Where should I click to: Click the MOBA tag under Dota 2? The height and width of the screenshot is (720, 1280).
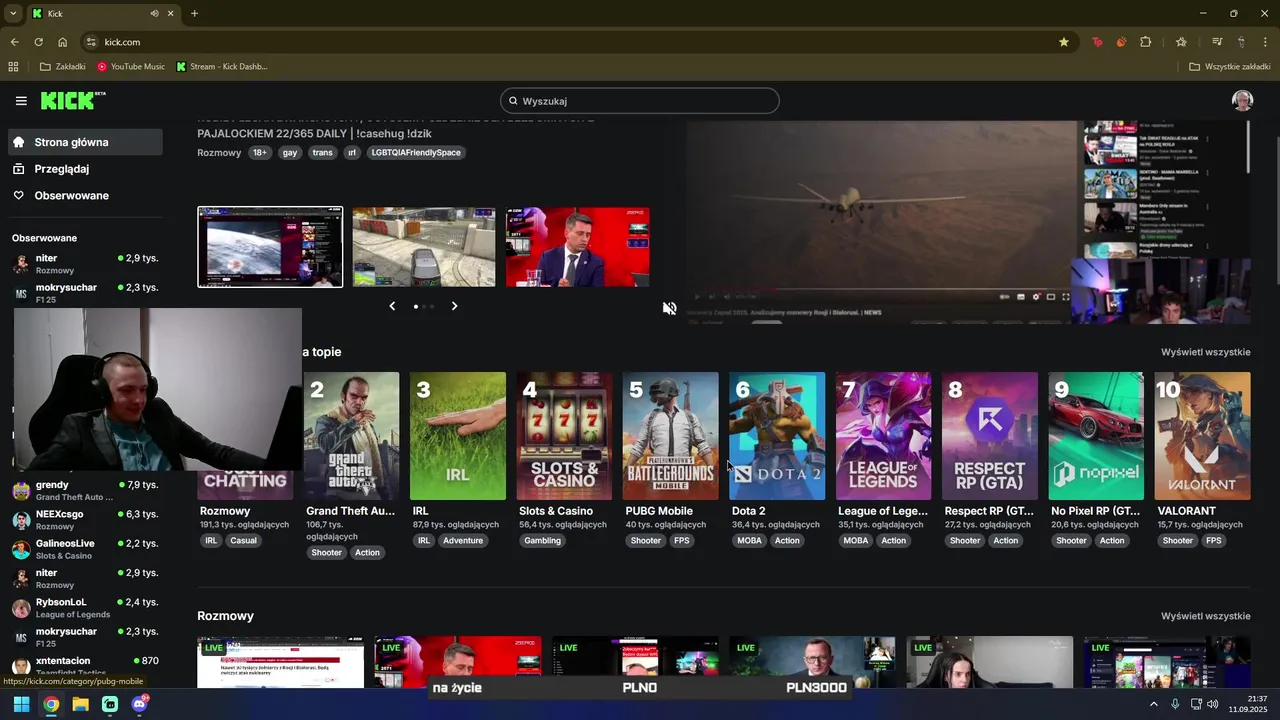[749, 541]
